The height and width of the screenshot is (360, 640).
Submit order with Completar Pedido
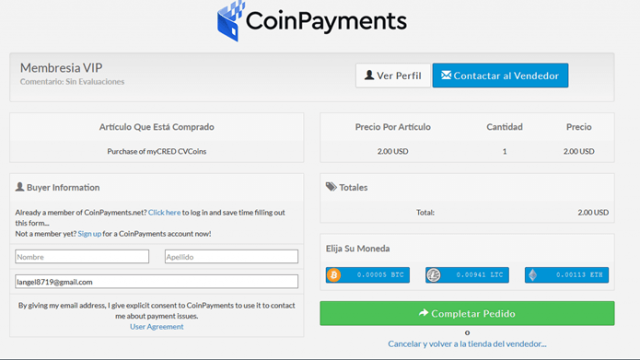[467, 313]
